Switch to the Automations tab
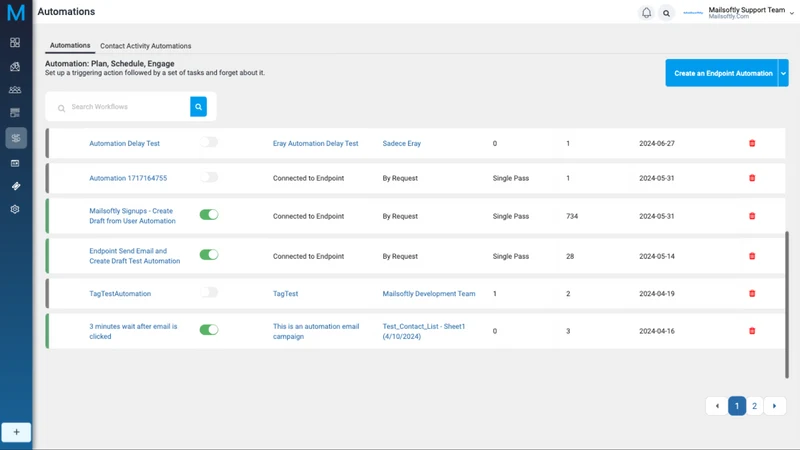The image size is (800, 450). point(70,45)
